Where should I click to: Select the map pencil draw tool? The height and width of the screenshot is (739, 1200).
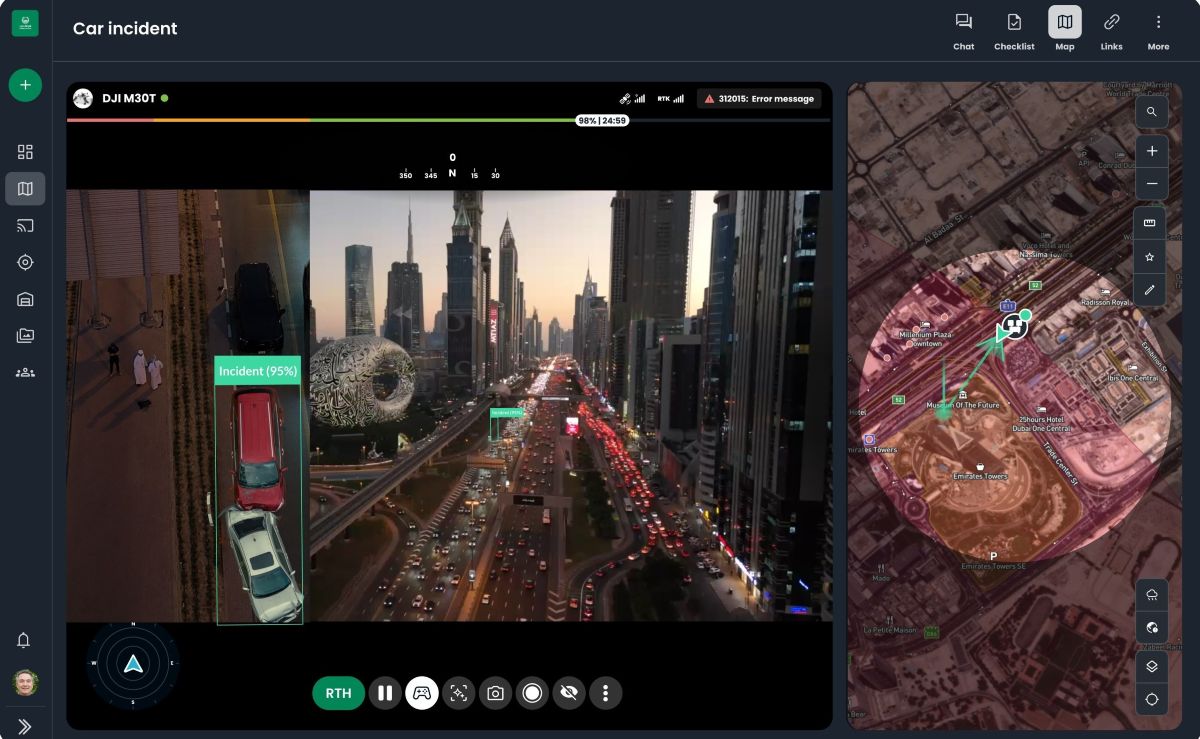click(1150, 290)
